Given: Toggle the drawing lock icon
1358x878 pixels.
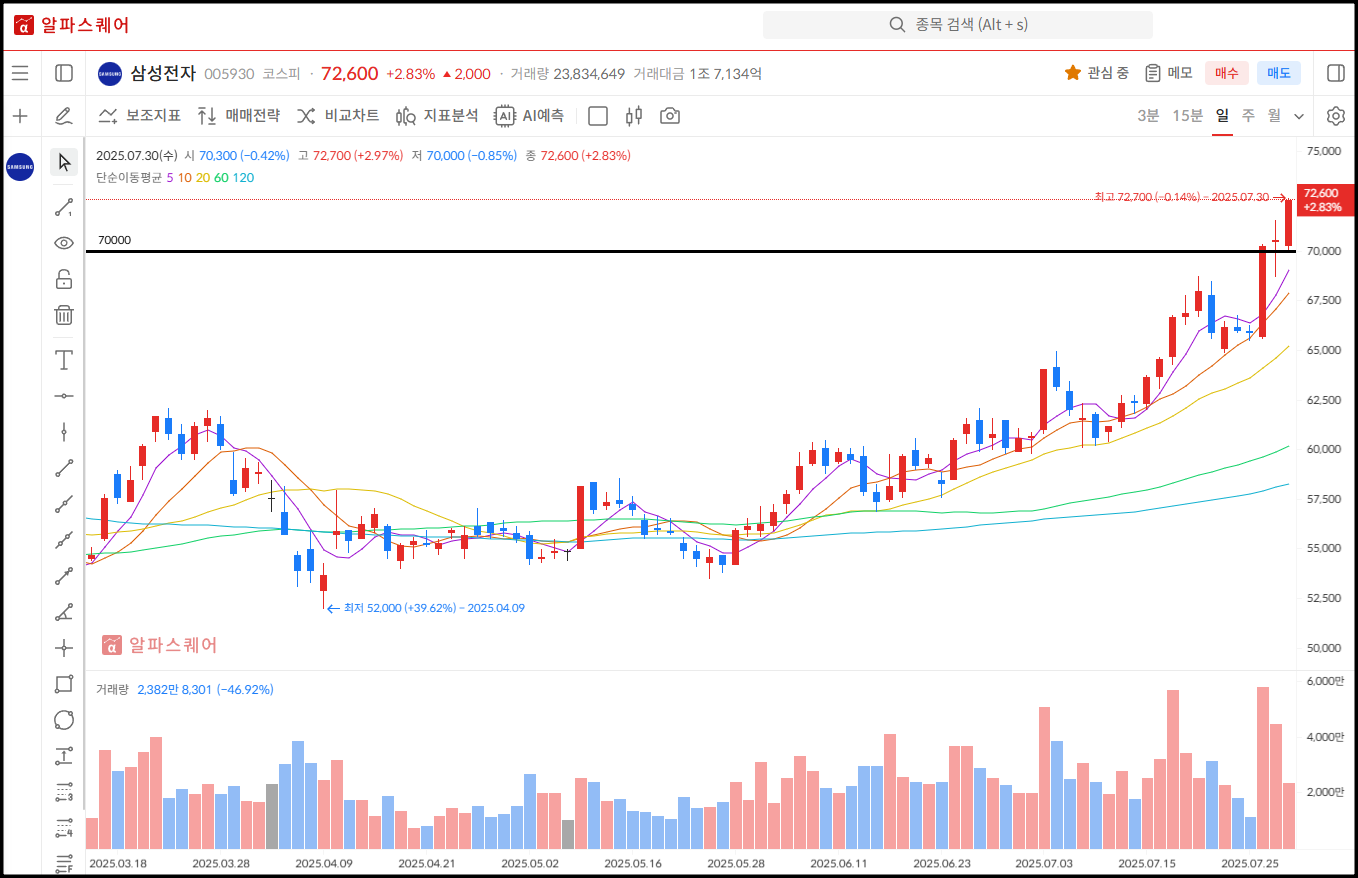Looking at the screenshot, I should (64, 279).
